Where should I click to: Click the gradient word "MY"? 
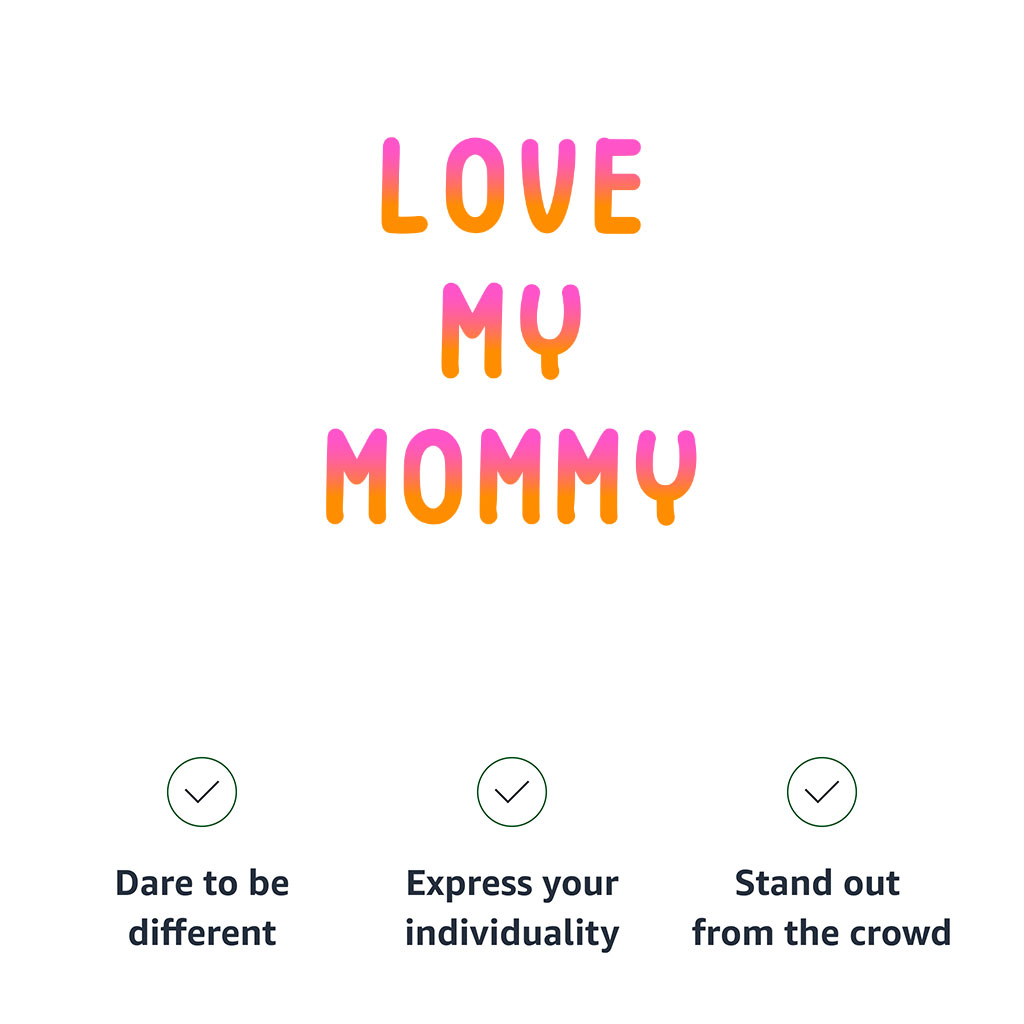point(511,331)
